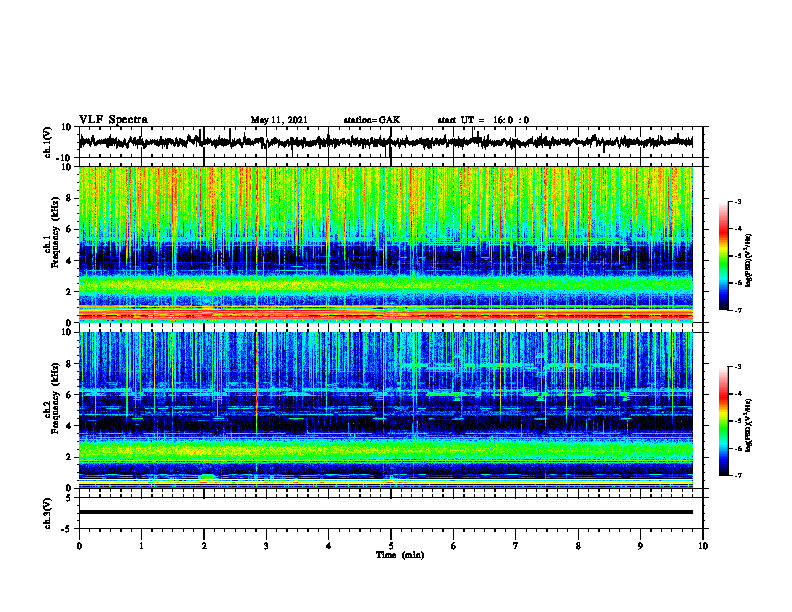Click the "-3" label on ch.2 colorbar
This screenshot has height=612, width=792.
coord(737,367)
